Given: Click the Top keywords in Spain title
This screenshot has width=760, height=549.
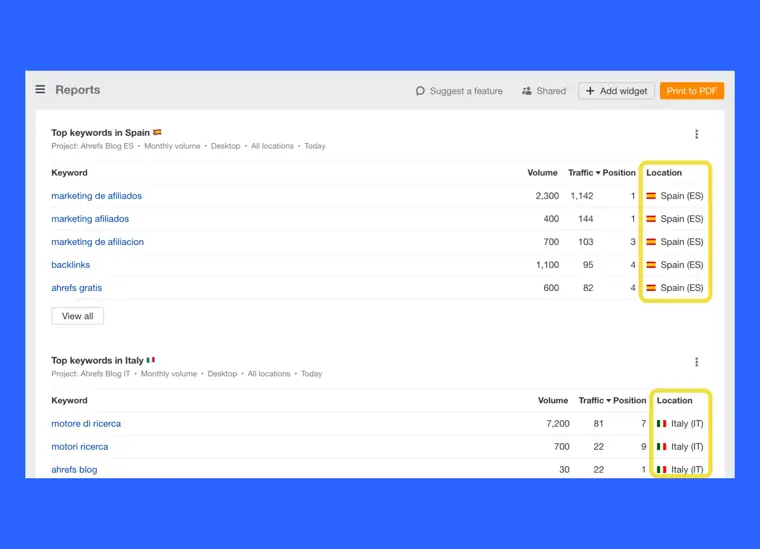Looking at the screenshot, I should [101, 133].
